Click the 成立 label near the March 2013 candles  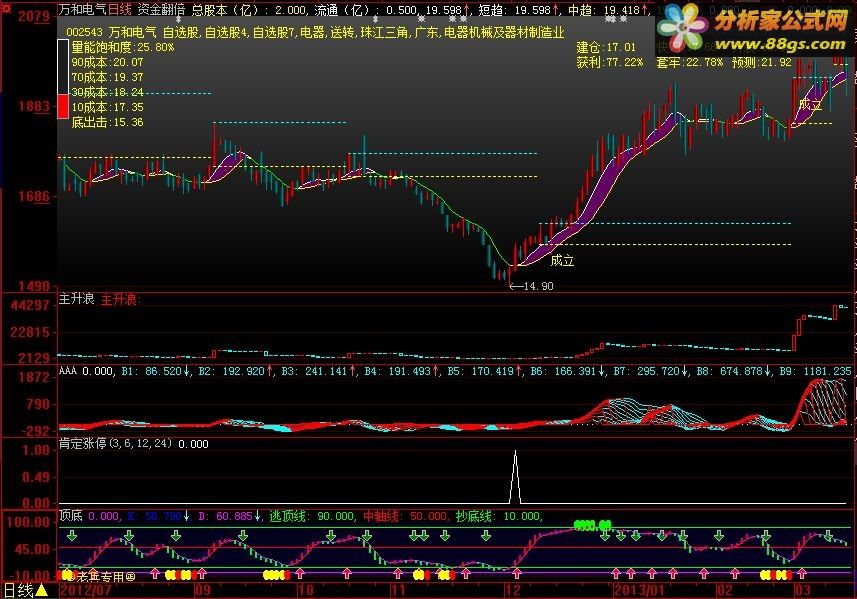809,104
